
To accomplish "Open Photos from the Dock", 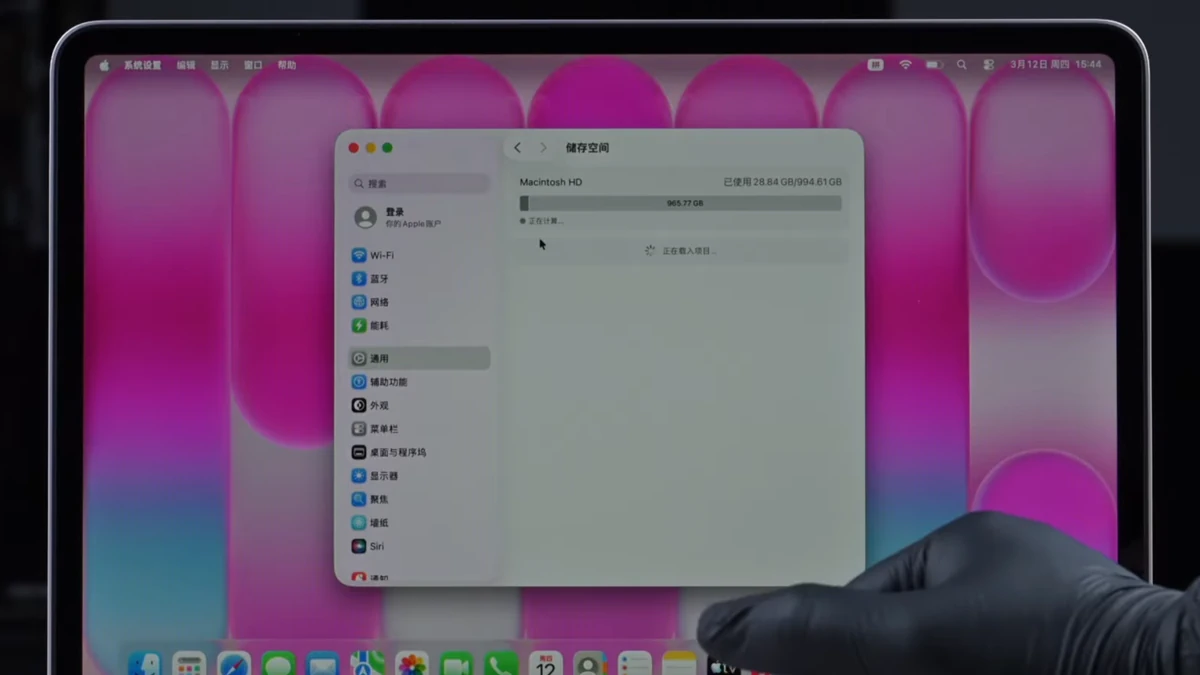I will [x=411, y=664].
